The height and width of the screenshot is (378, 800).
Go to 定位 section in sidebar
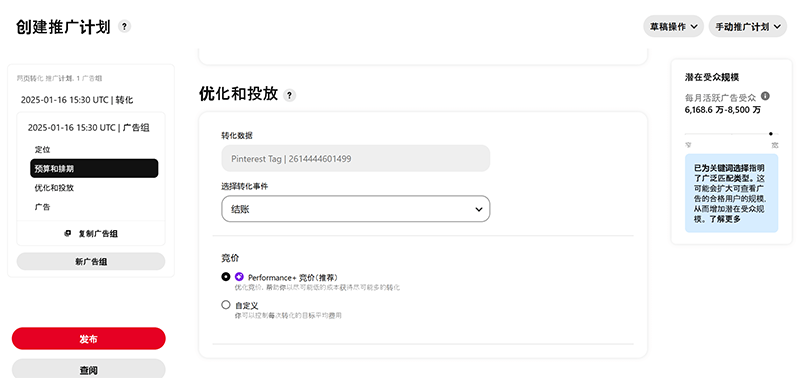pos(42,149)
